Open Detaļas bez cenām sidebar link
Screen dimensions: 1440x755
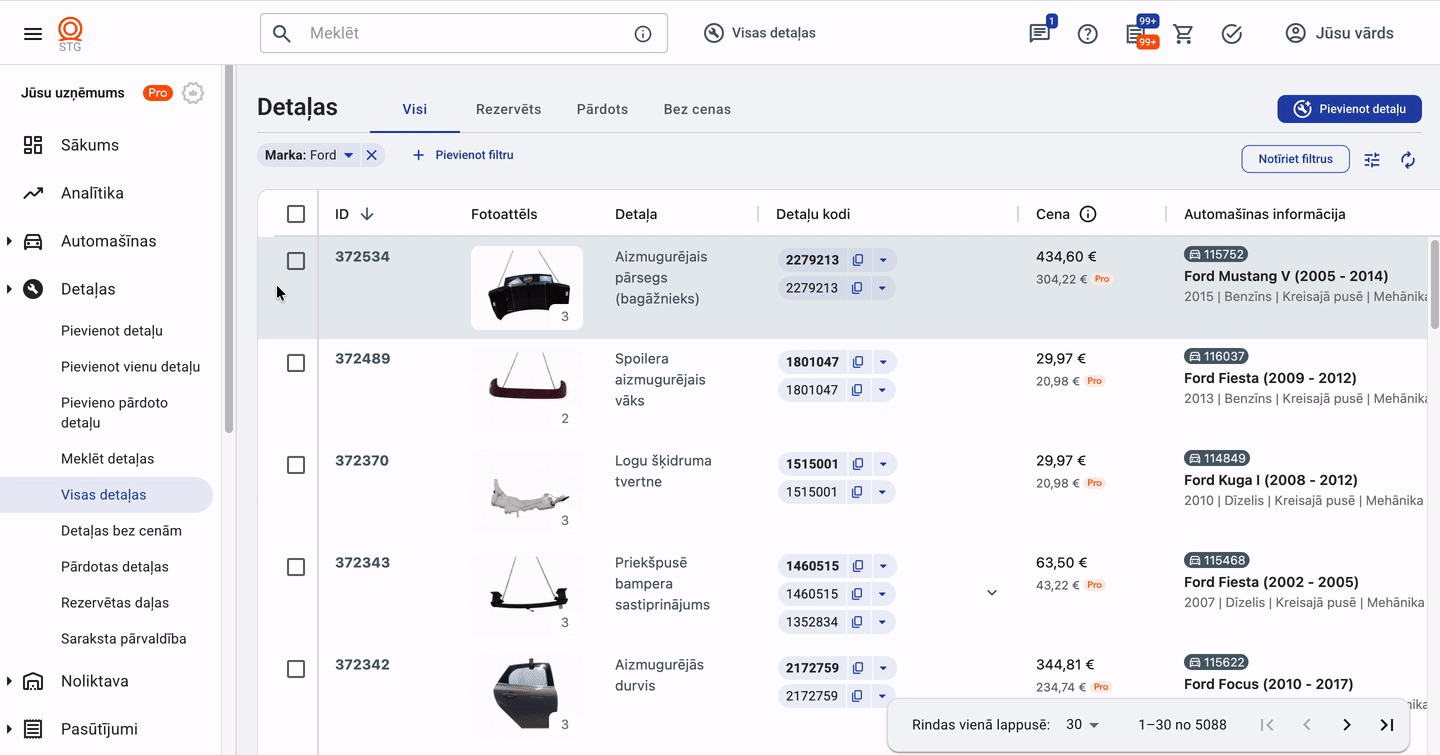121,531
